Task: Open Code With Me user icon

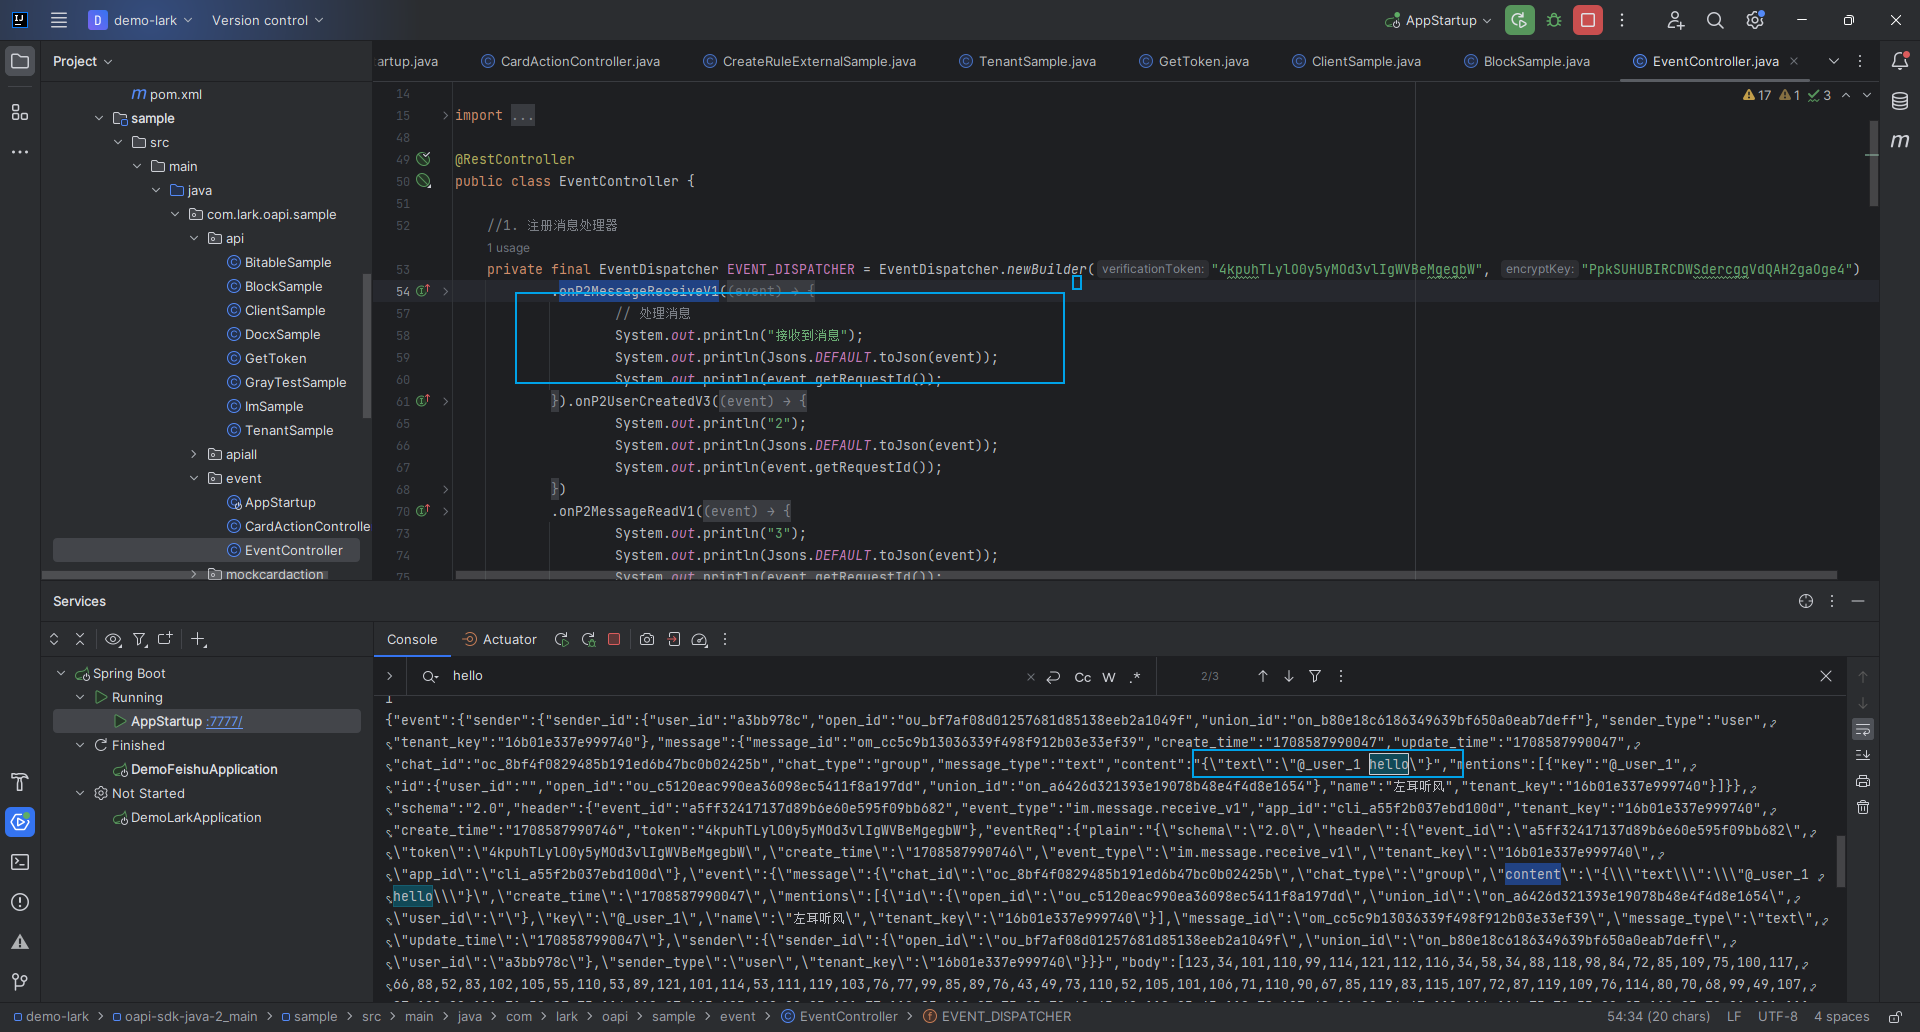Action: coord(1675,20)
